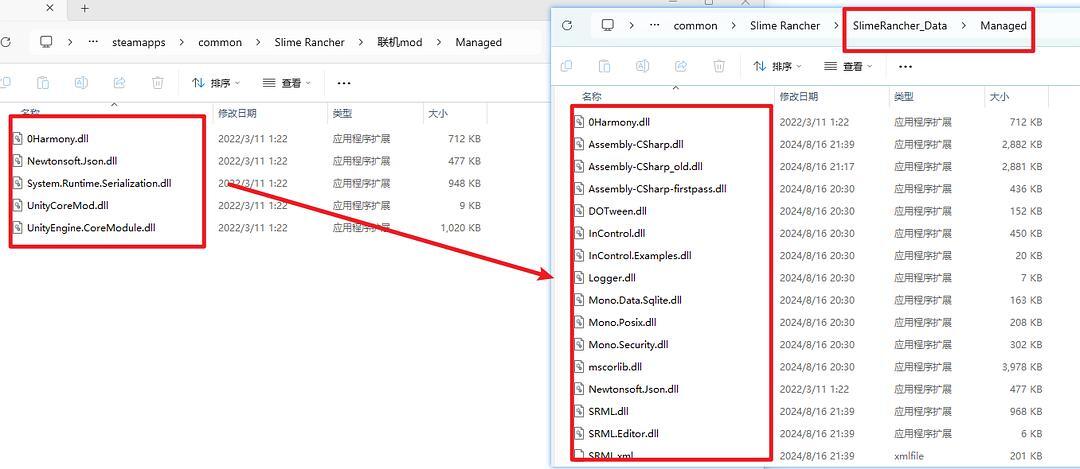The width and height of the screenshot is (1080, 469).
Task: Open 排序 sort dropdown in right window
Action: pyautogui.click(x=778, y=66)
